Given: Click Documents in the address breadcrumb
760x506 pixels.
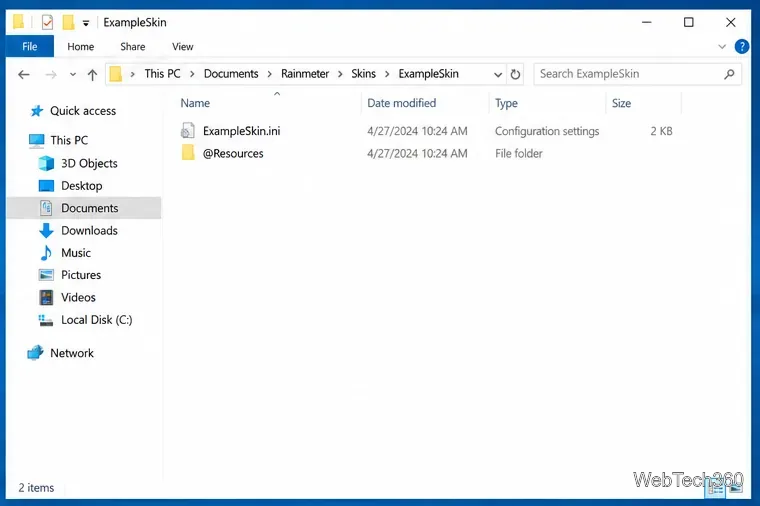Looking at the screenshot, I should [231, 74].
